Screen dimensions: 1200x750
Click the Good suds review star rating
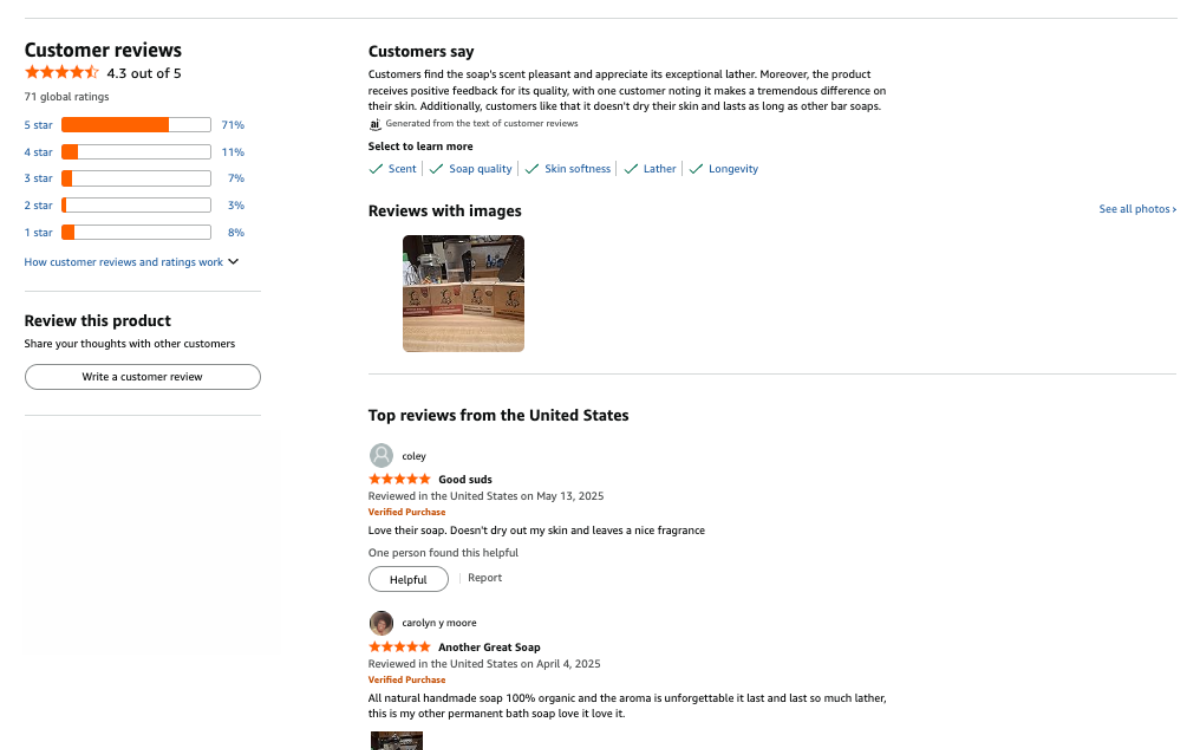(x=399, y=479)
